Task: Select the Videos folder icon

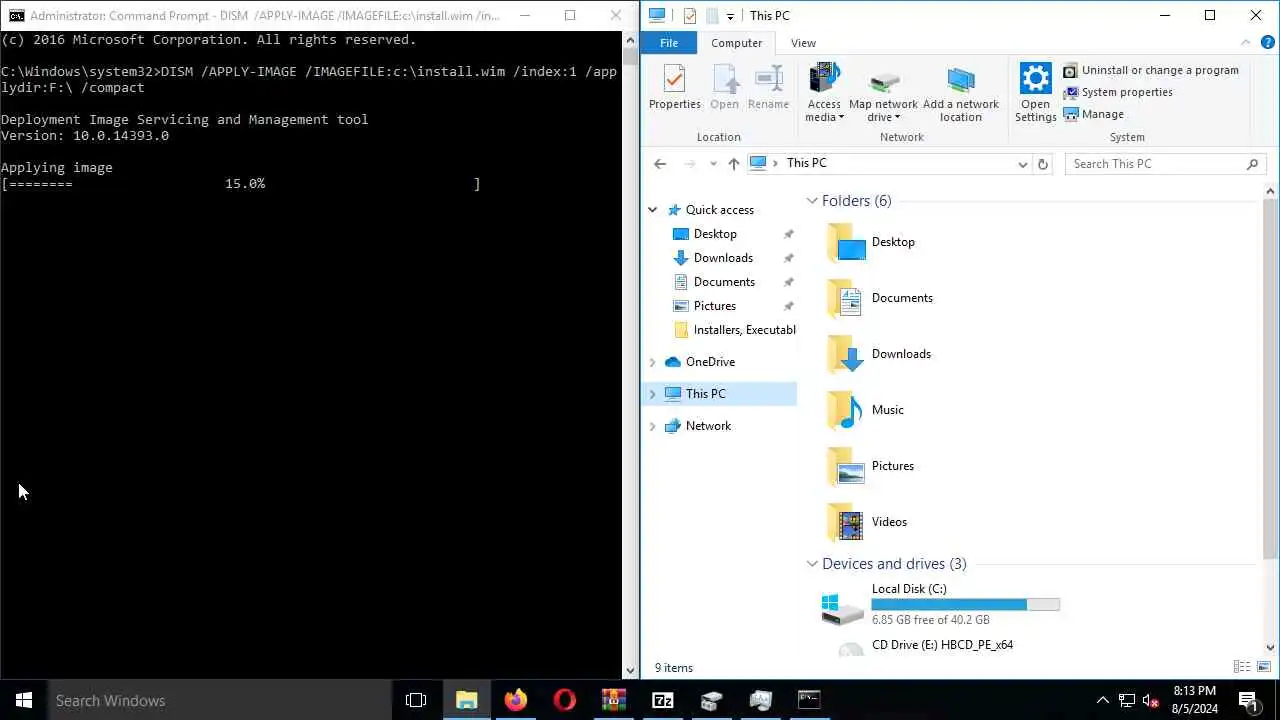Action: [x=846, y=522]
